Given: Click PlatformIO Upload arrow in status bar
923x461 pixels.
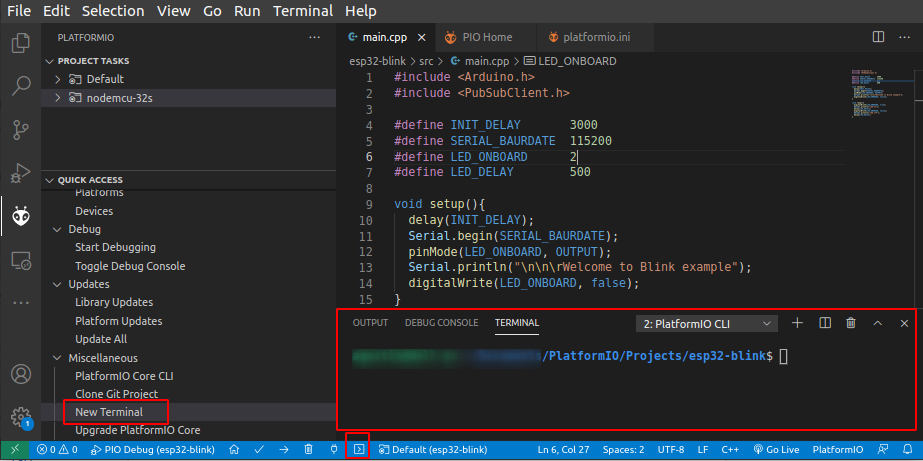Looking at the screenshot, I should tap(284, 449).
